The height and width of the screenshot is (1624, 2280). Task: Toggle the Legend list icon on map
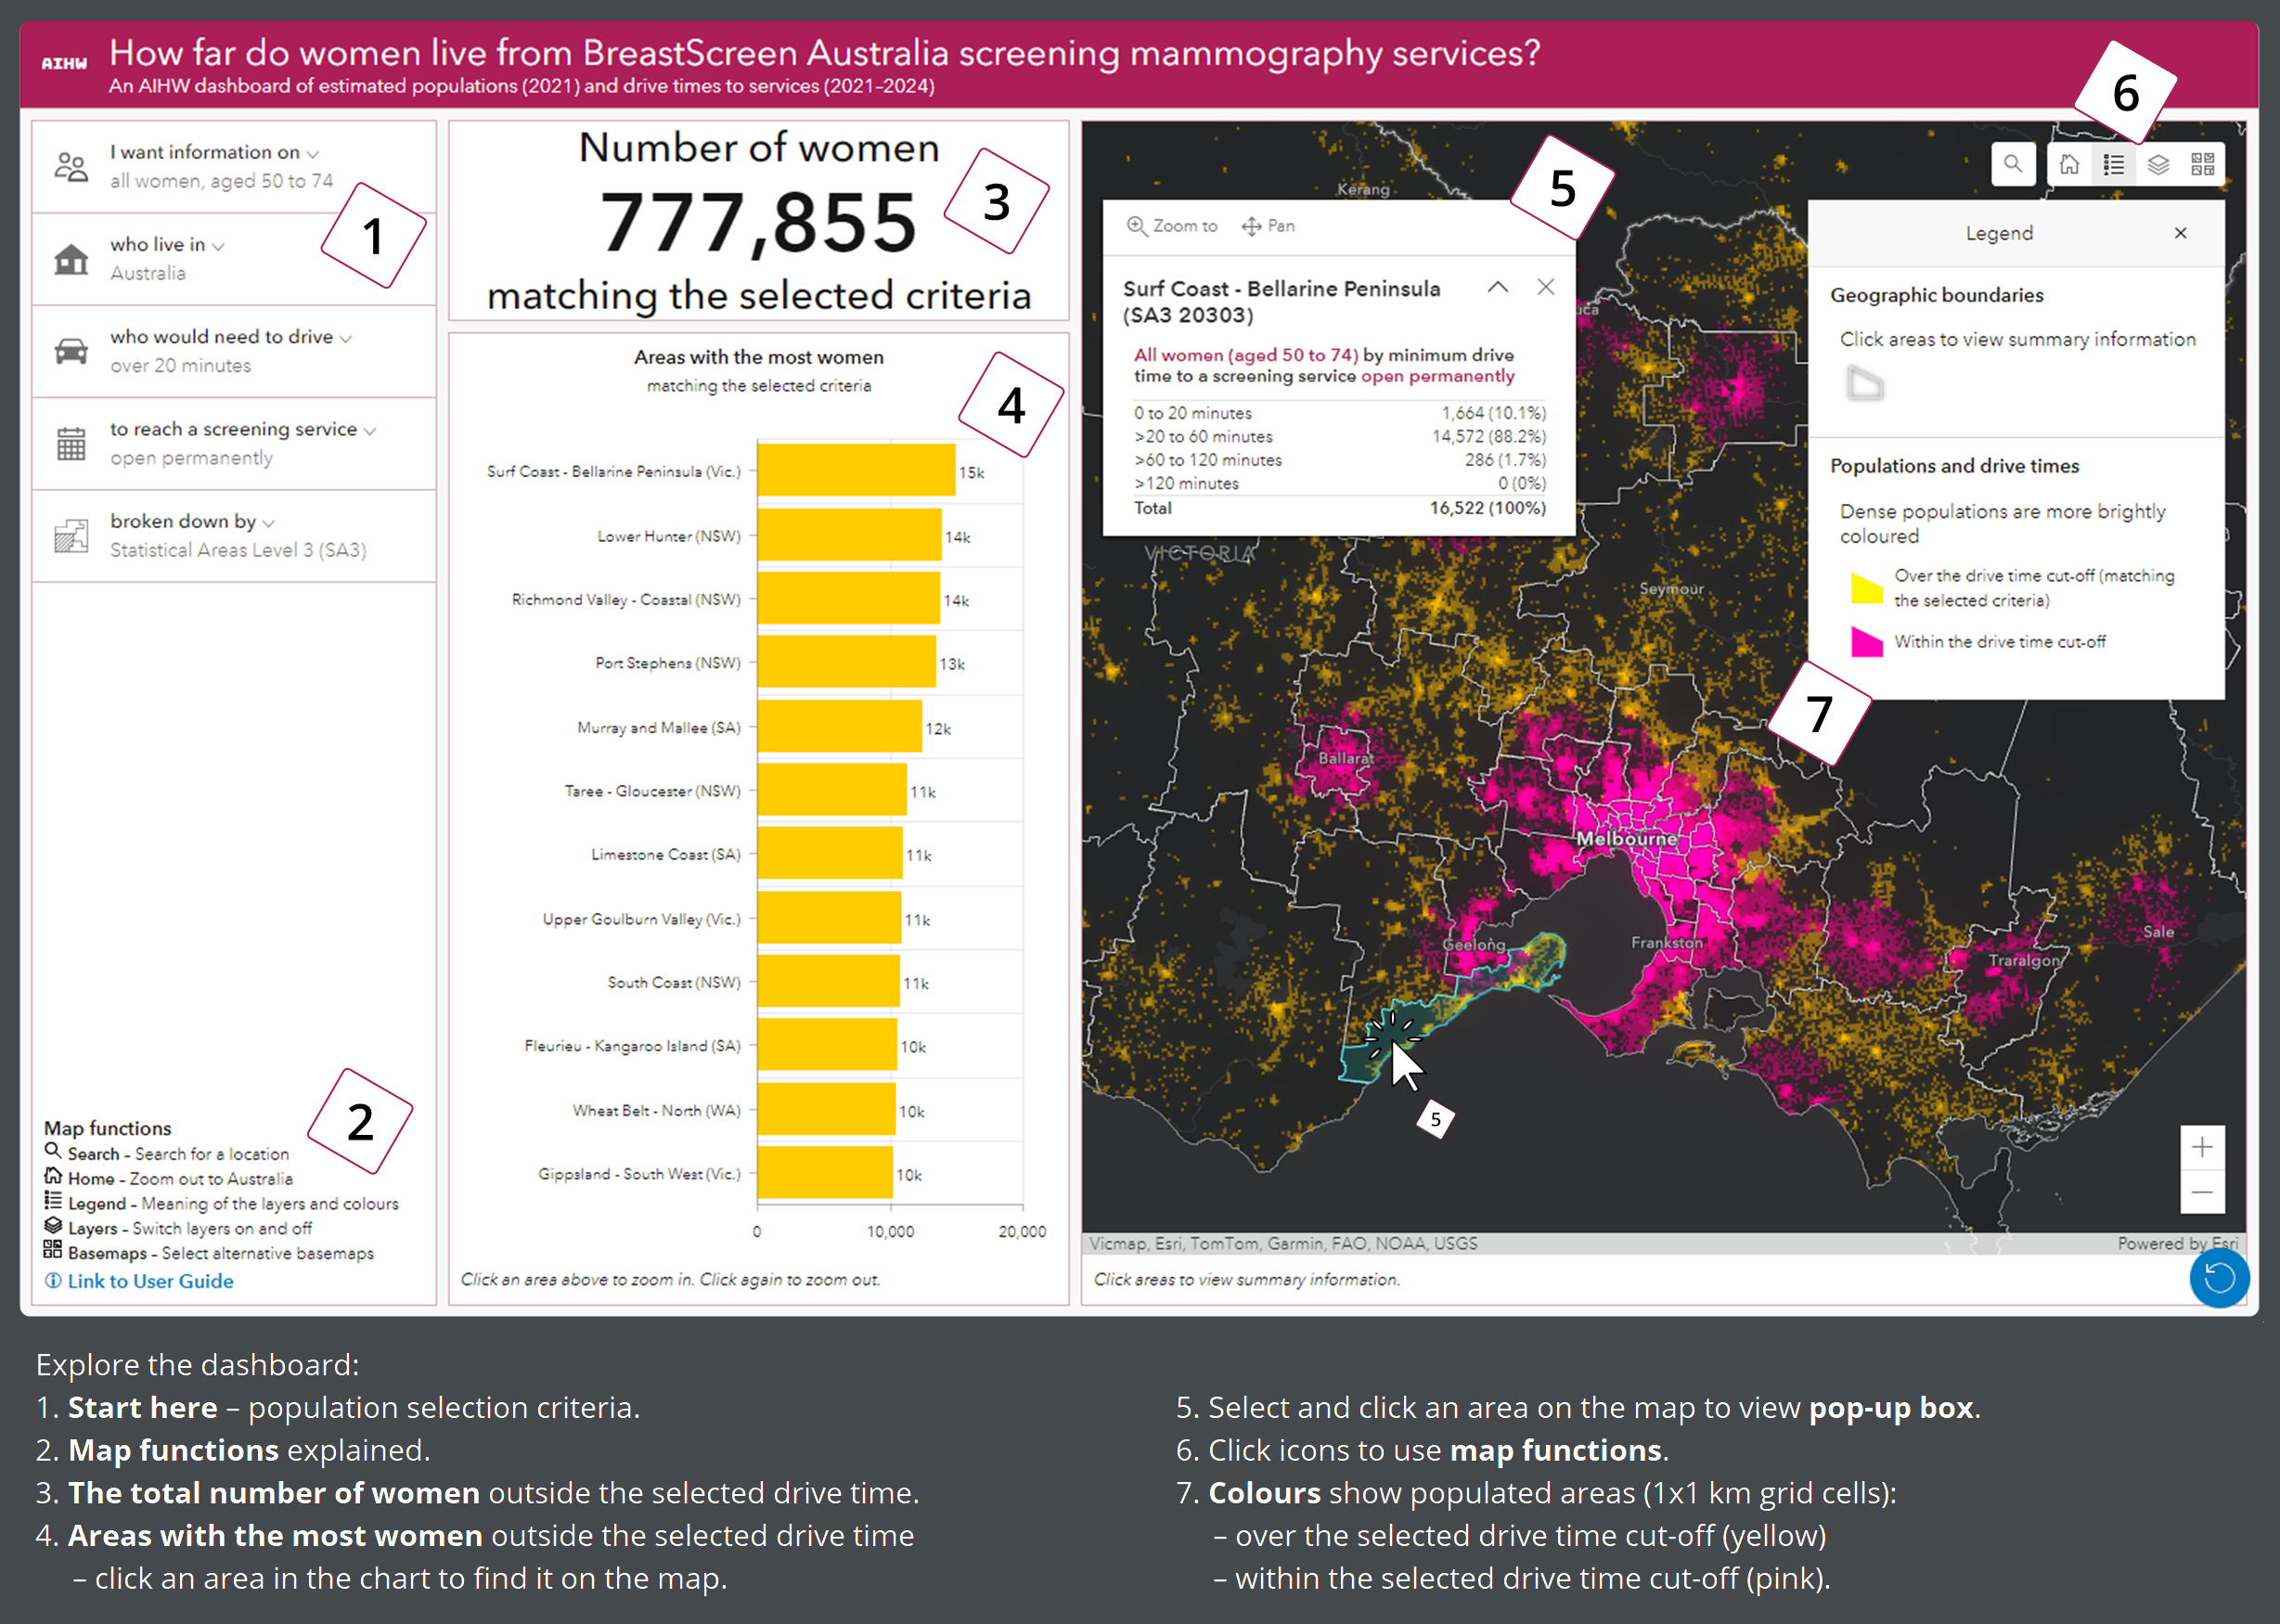(x=2113, y=164)
